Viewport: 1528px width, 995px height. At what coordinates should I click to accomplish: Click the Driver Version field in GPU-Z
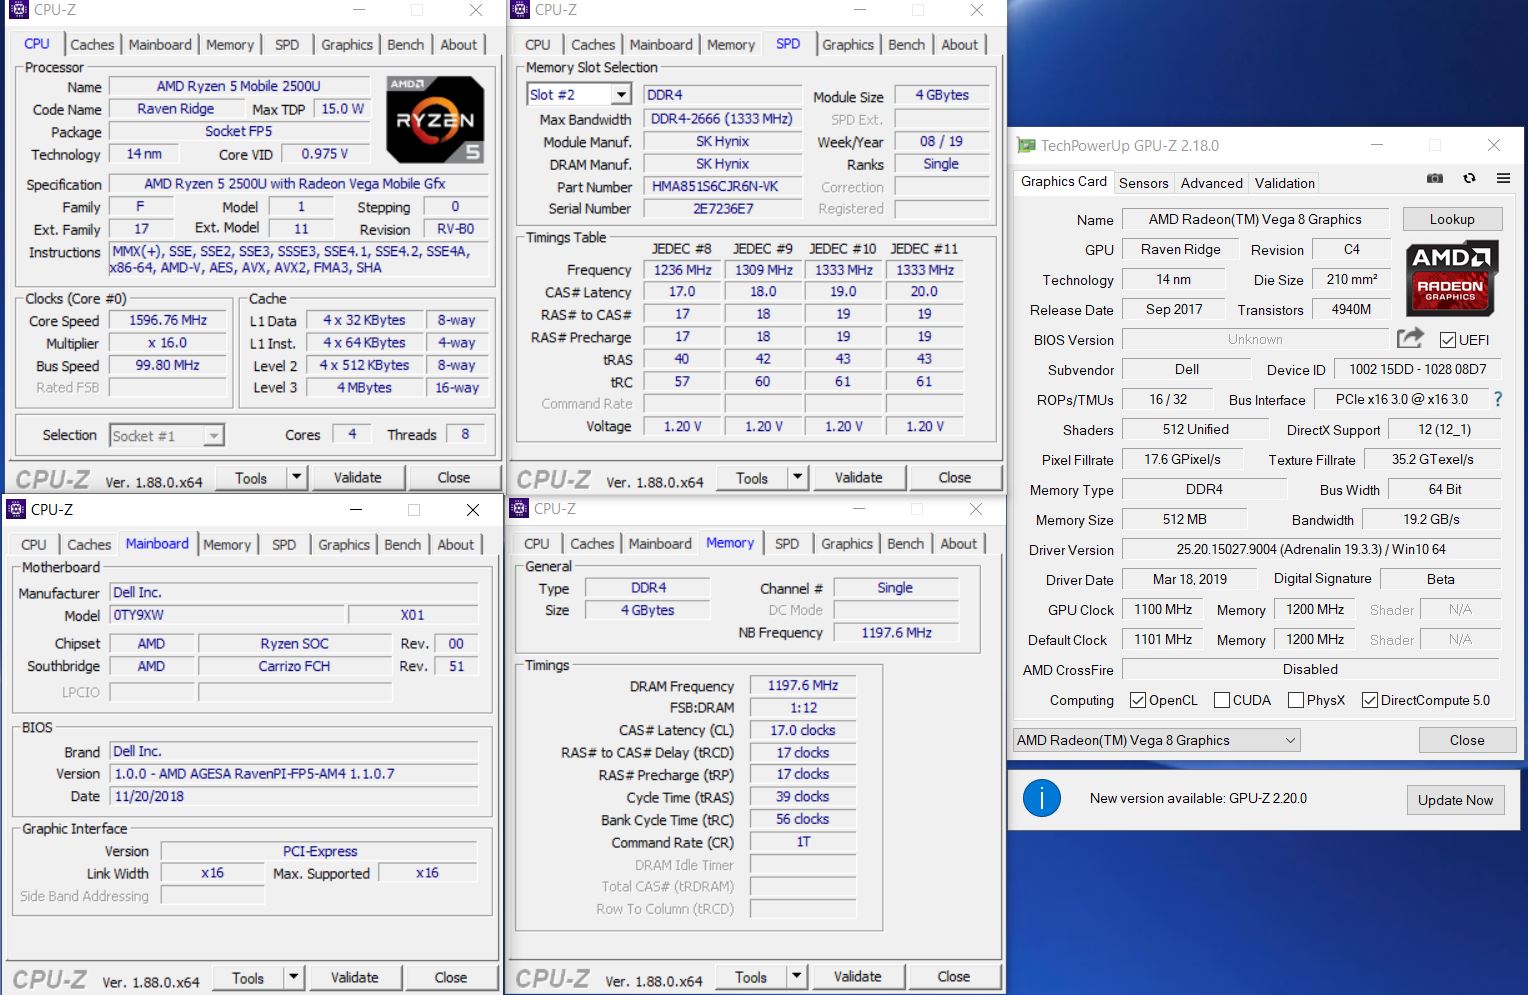[x=1311, y=549]
